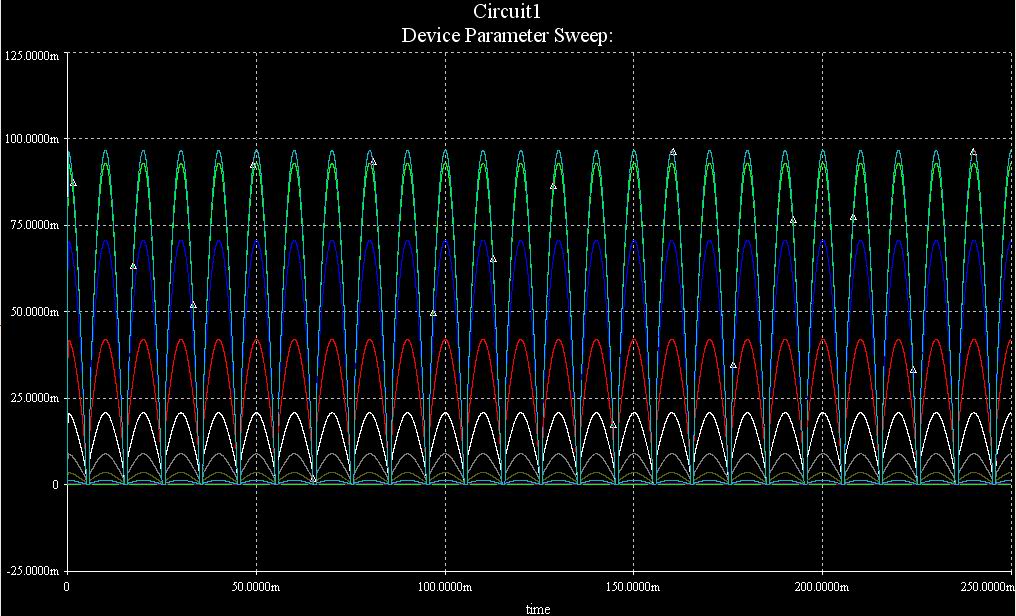Select the leftmost triangle trace marker
The height and width of the screenshot is (616, 1016).
[x=73, y=183]
